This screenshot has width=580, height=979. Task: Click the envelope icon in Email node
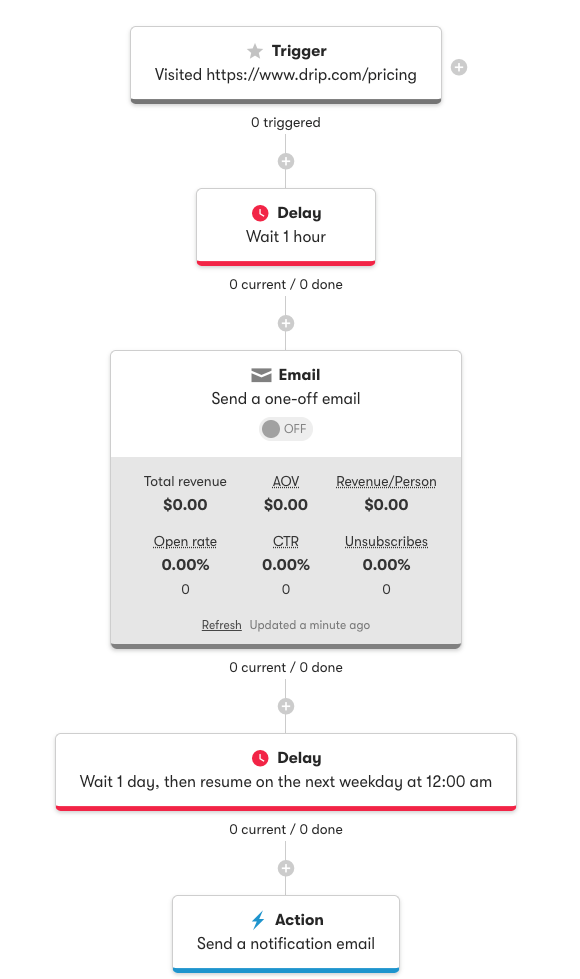(261, 375)
